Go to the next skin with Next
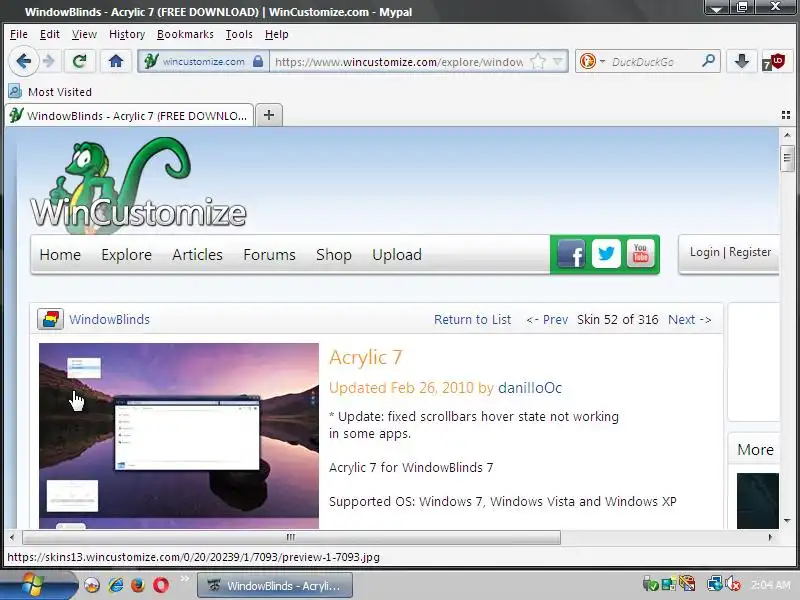 coord(689,319)
